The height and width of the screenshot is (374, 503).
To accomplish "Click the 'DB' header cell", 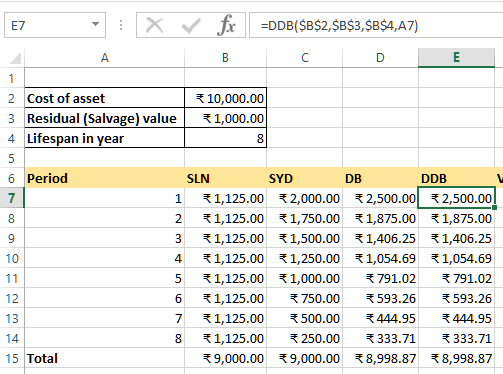I will 380,178.
